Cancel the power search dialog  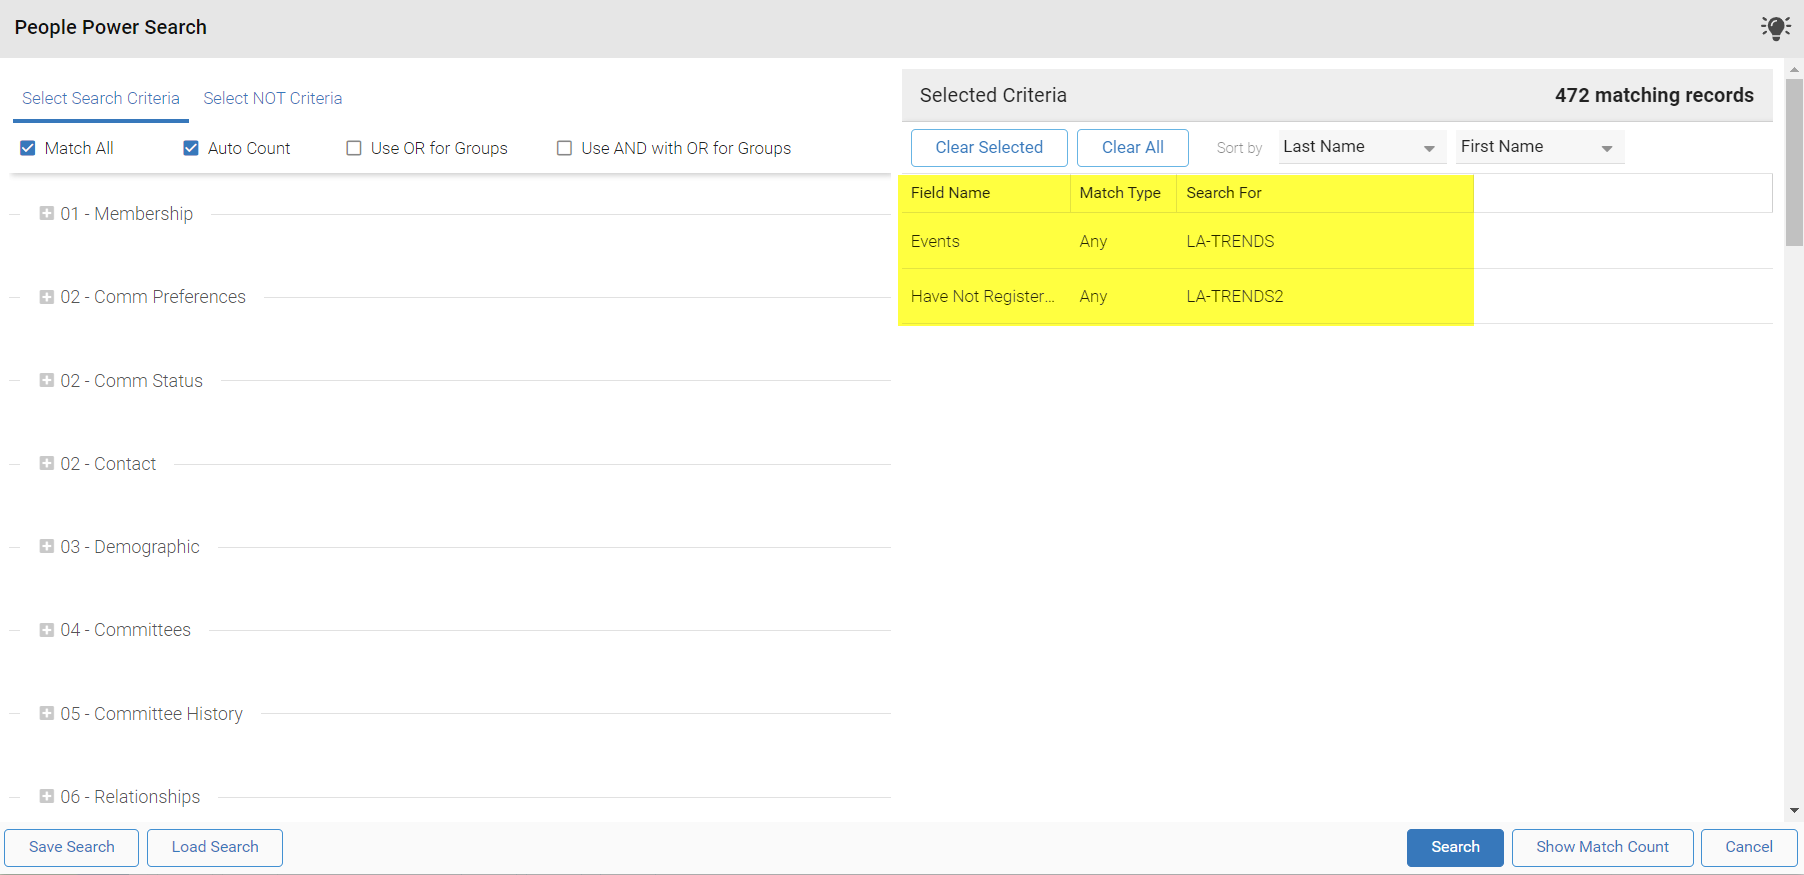(1749, 847)
